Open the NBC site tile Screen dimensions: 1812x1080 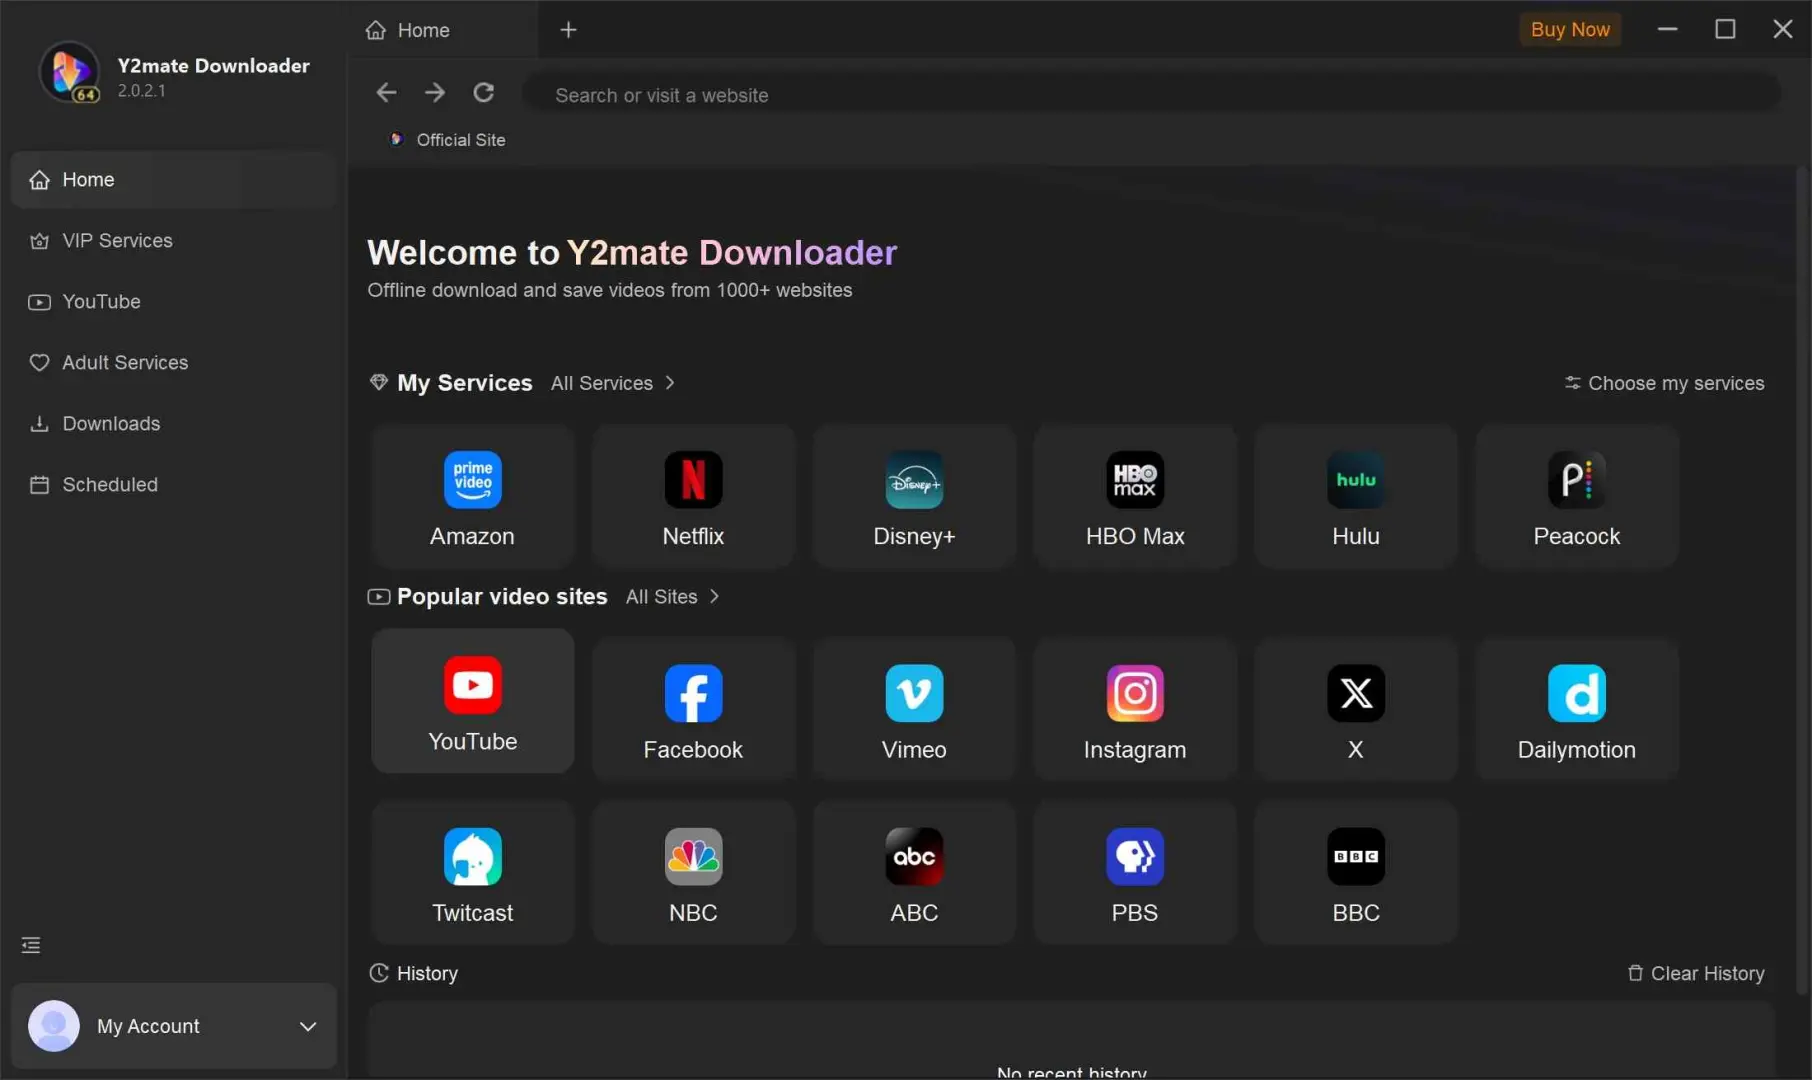693,873
